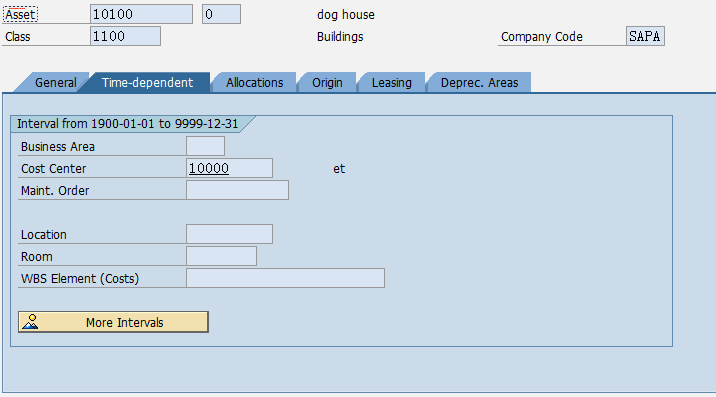Click the Interval from 1900-01-01 header
716x397 pixels.
point(127,124)
